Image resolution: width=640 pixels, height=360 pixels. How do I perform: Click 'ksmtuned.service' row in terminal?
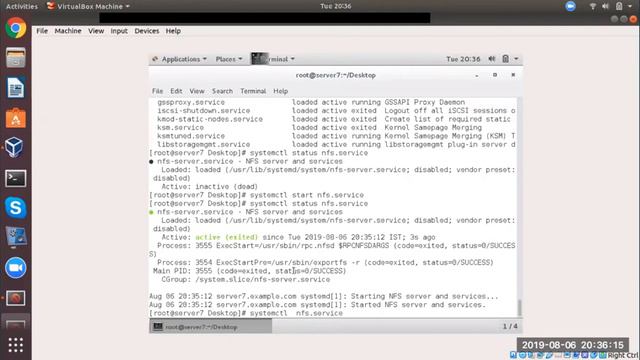point(336,136)
